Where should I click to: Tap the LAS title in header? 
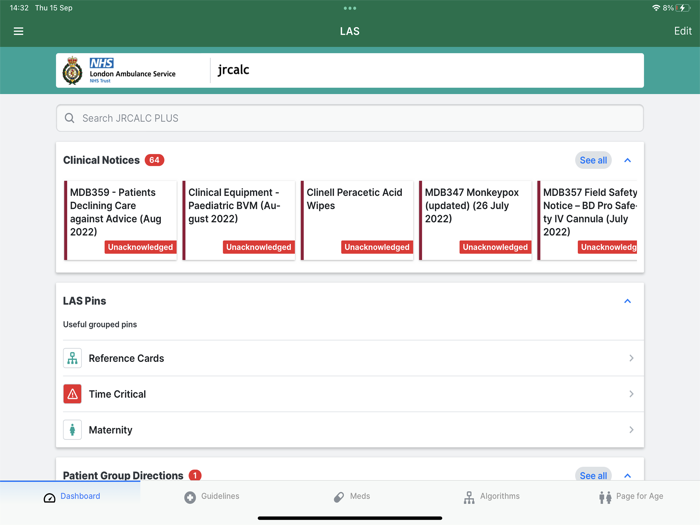click(350, 31)
